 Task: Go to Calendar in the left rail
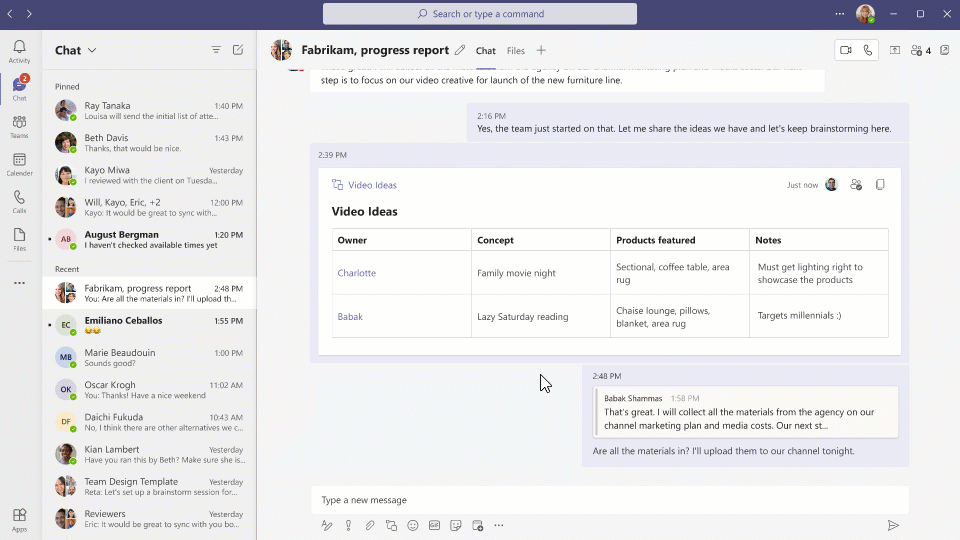click(19, 164)
